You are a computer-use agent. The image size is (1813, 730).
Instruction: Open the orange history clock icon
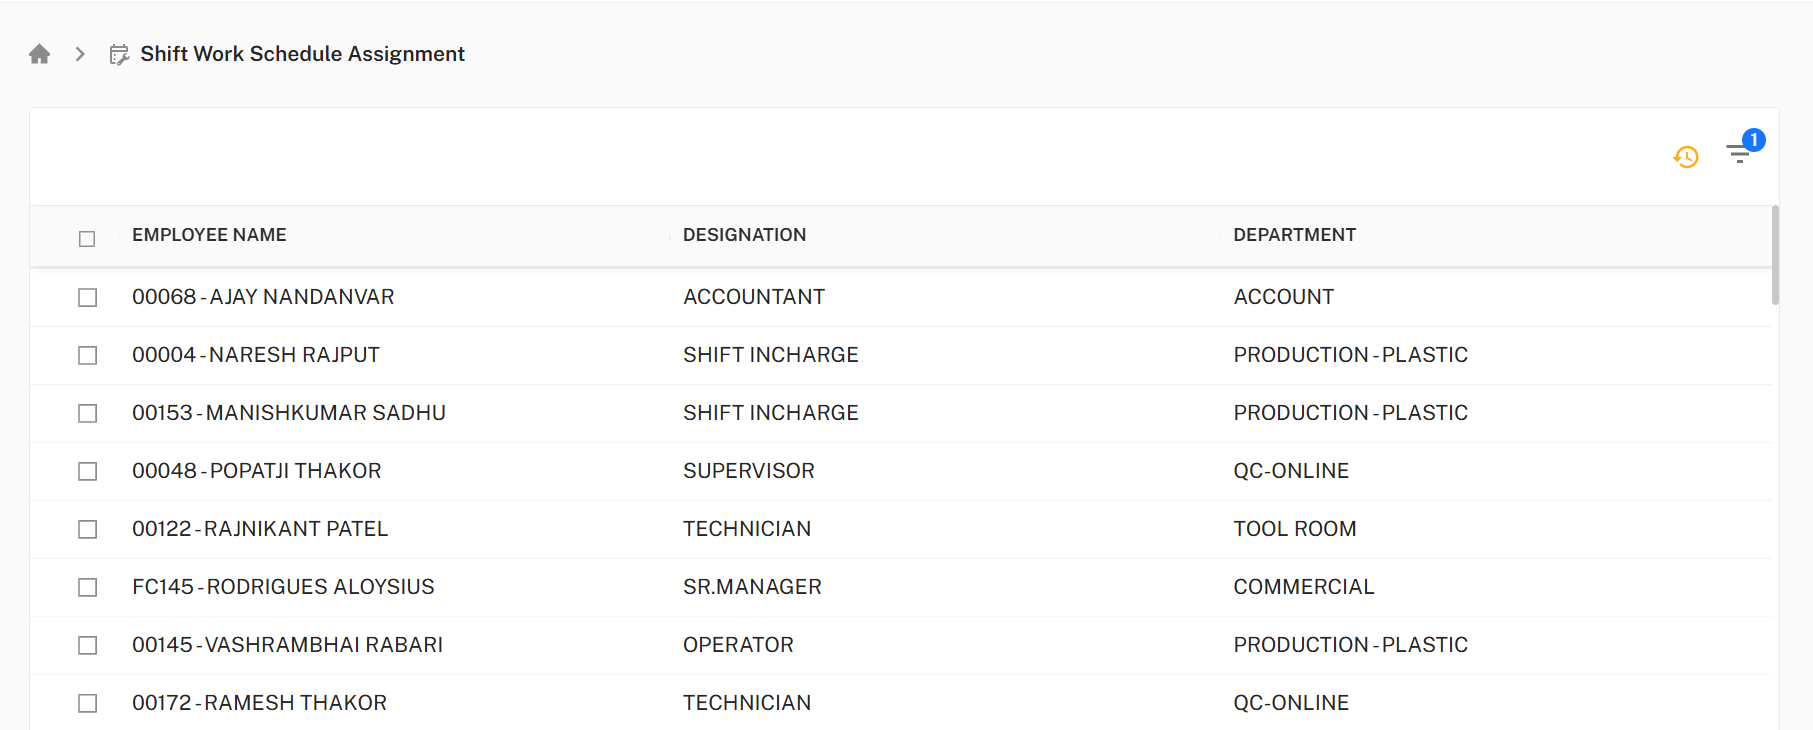coord(1686,157)
